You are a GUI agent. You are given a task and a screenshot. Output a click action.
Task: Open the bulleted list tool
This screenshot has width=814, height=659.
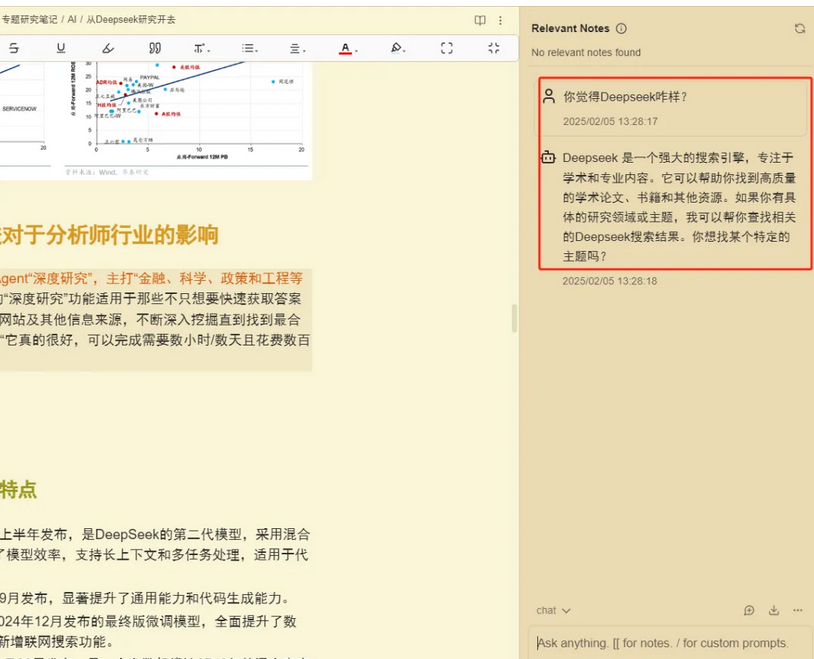click(248, 47)
